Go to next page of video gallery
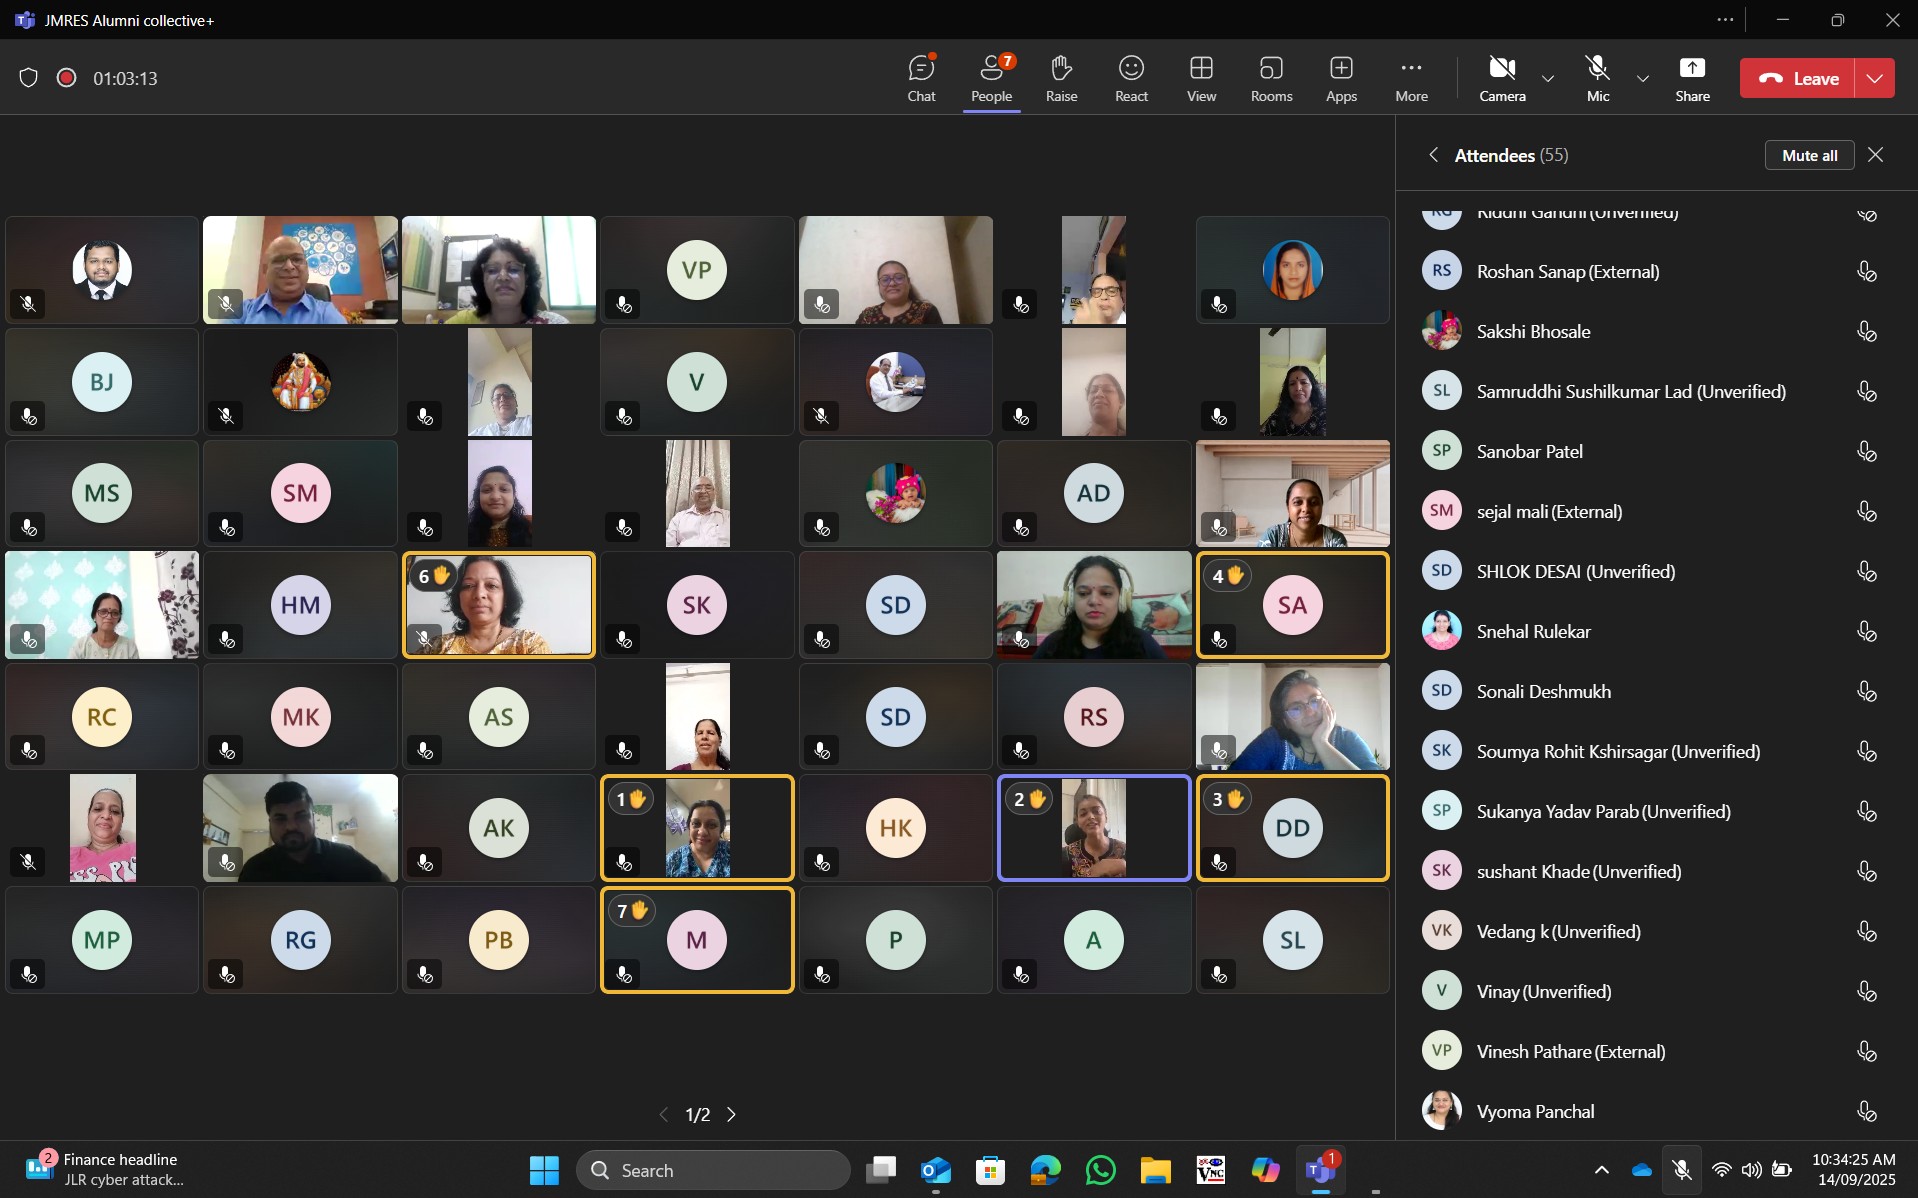 tap(732, 1114)
